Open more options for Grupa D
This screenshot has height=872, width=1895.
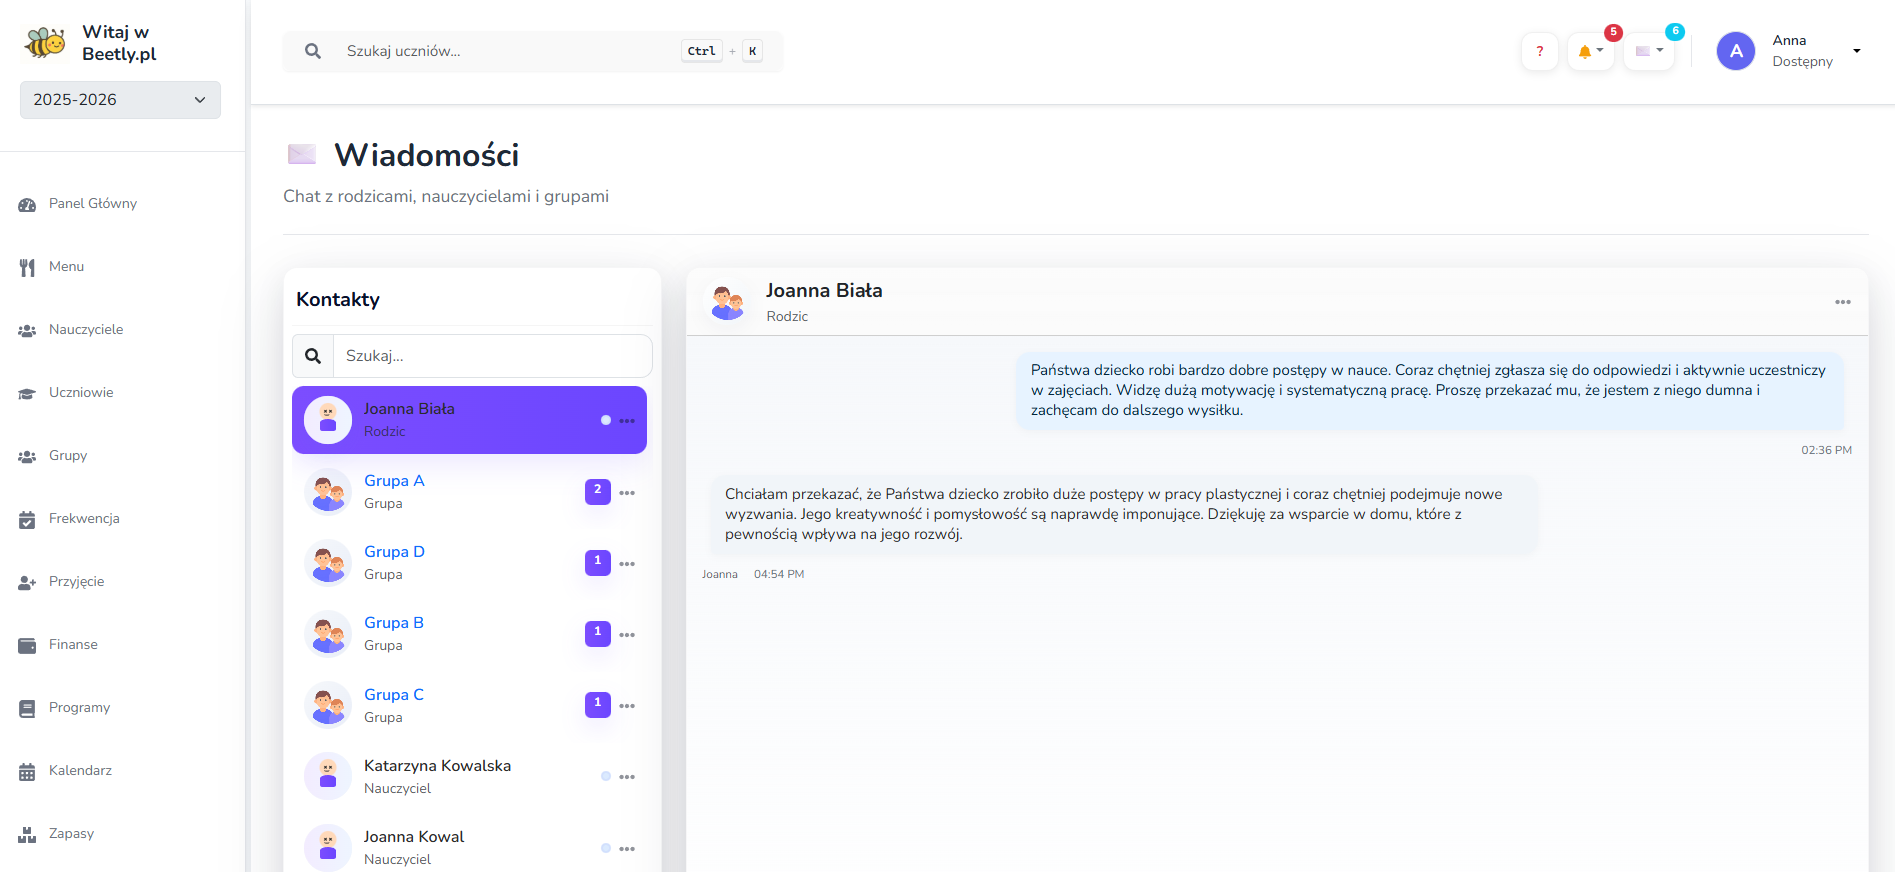[627, 564]
